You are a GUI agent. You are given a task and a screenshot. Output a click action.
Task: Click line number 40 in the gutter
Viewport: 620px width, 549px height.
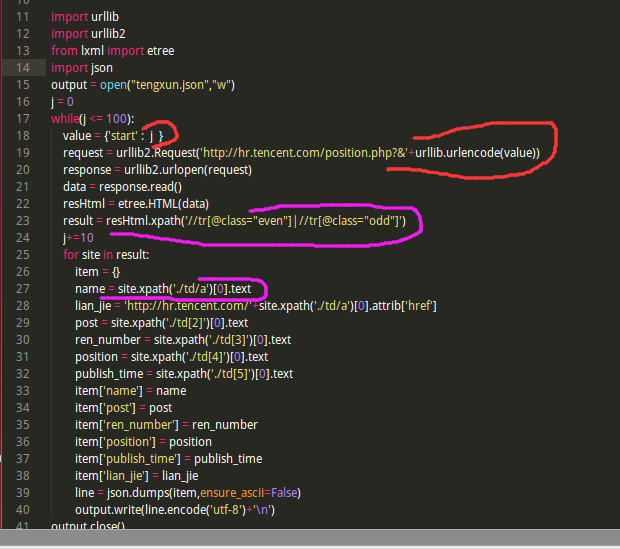(x=23, y=510)
